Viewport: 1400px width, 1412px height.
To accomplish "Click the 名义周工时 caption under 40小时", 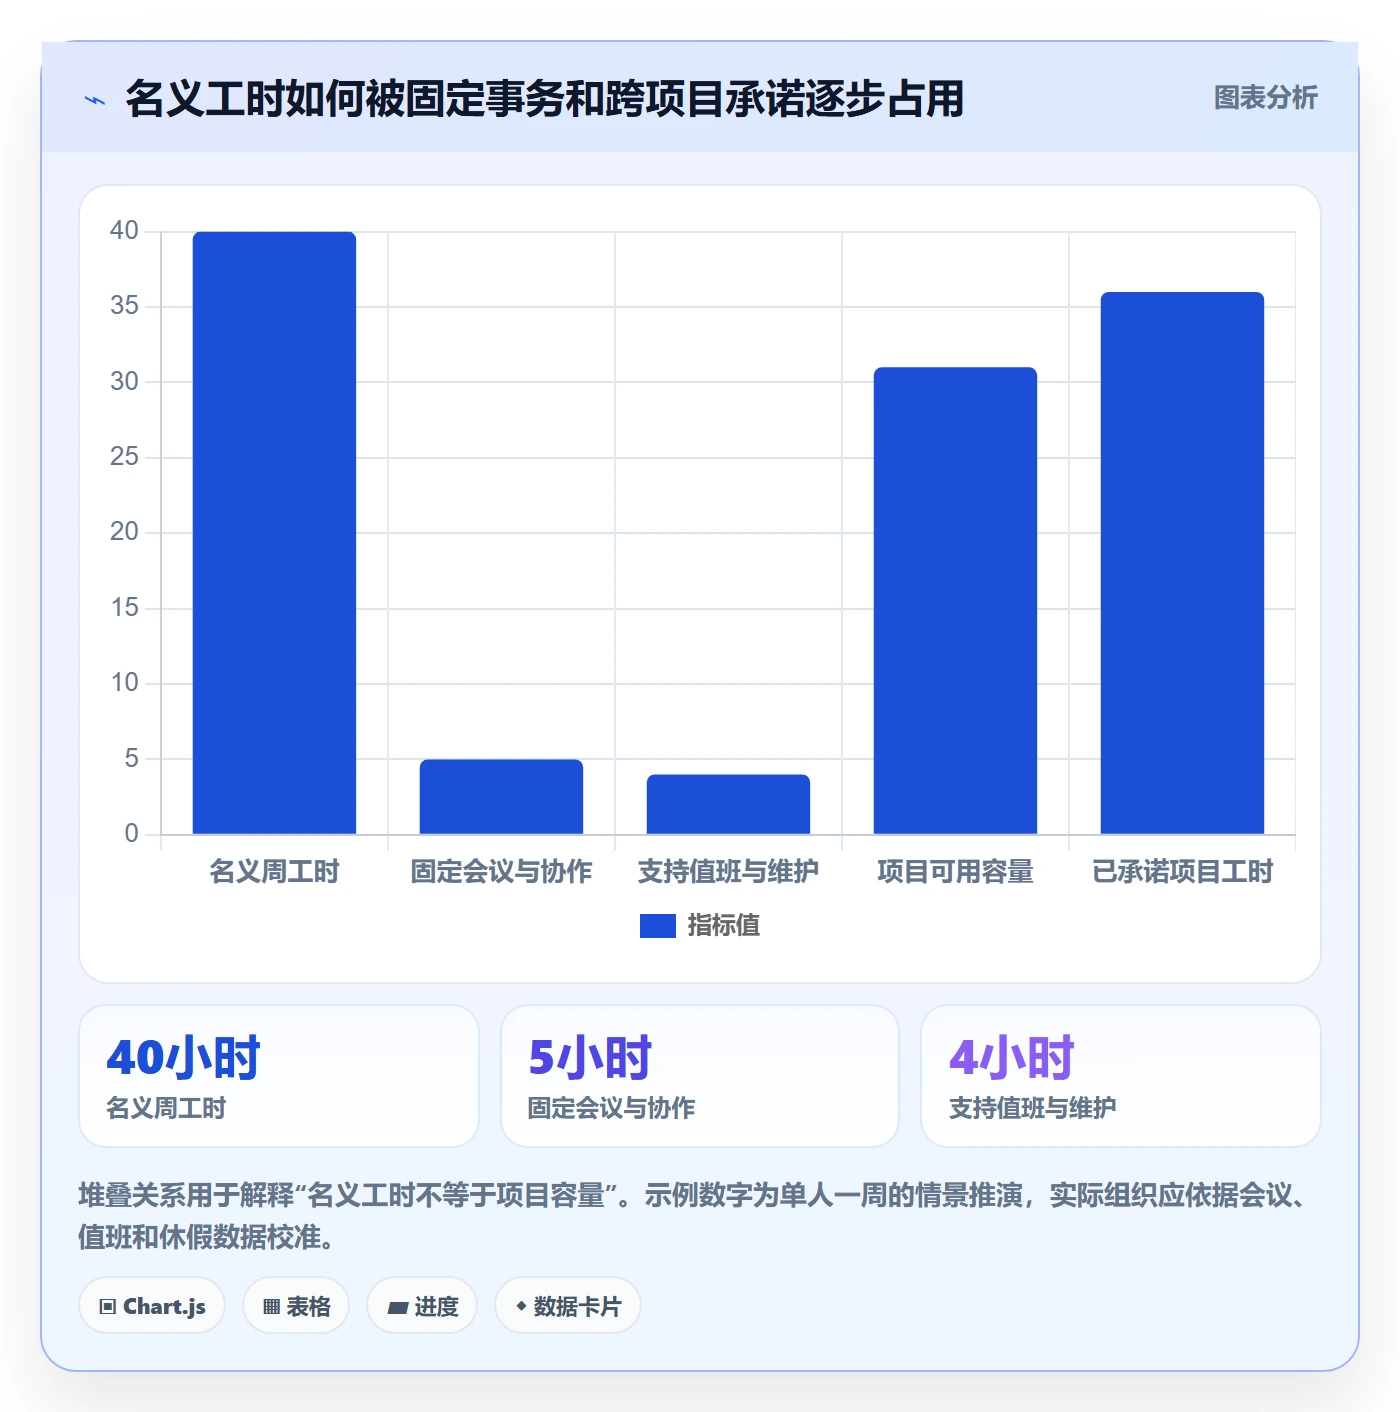I will [166, 1108].
